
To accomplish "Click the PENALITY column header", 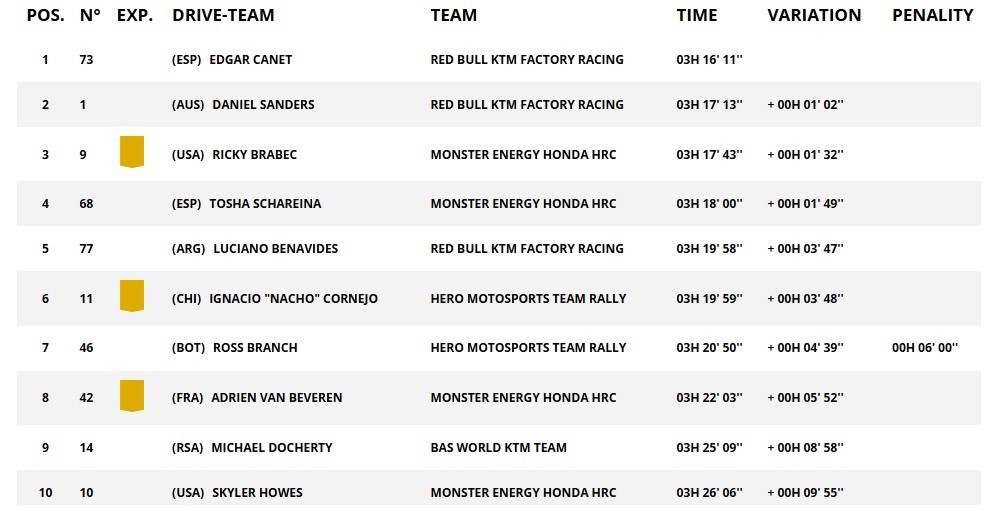I will tap(932, 15).
